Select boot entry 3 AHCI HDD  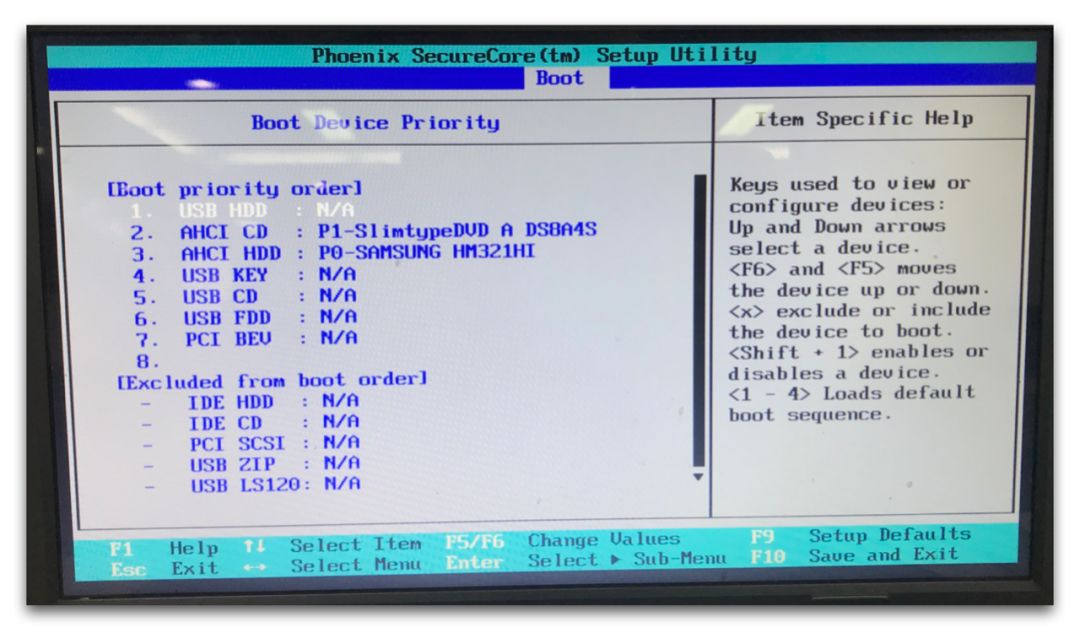pyautogui.click(x=333, y=253)
